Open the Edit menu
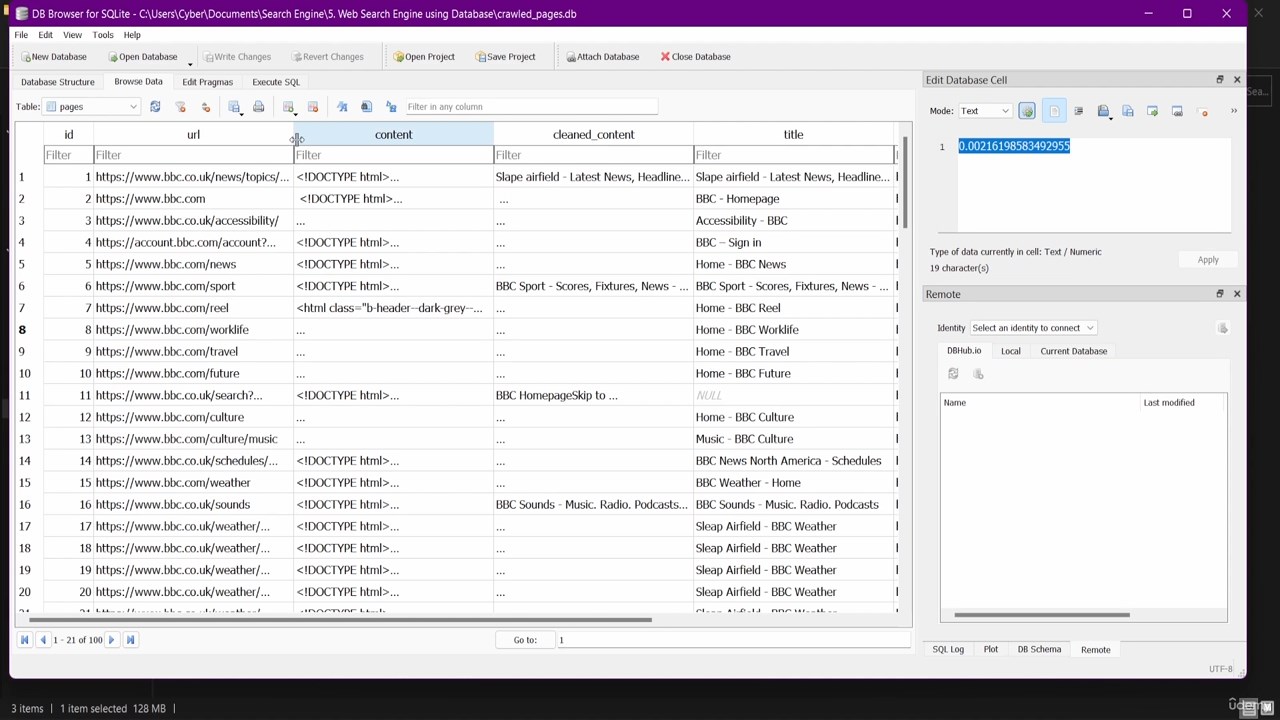The image size is (1280, 720). [46, 35]
